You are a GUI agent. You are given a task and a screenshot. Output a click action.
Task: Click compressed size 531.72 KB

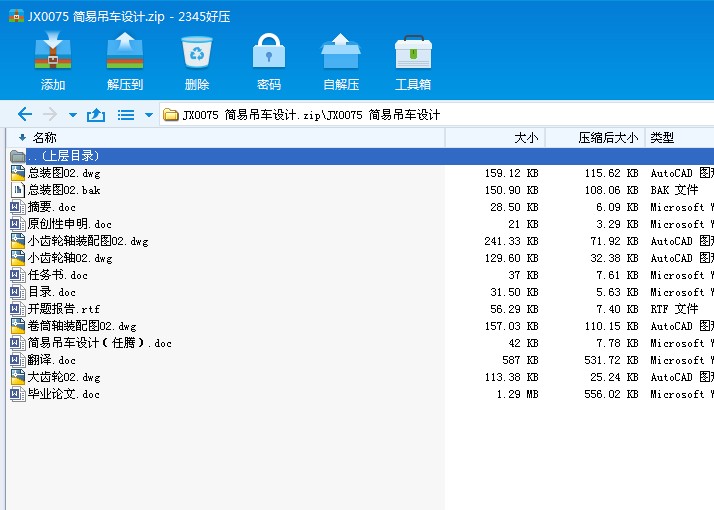(611, 360)
